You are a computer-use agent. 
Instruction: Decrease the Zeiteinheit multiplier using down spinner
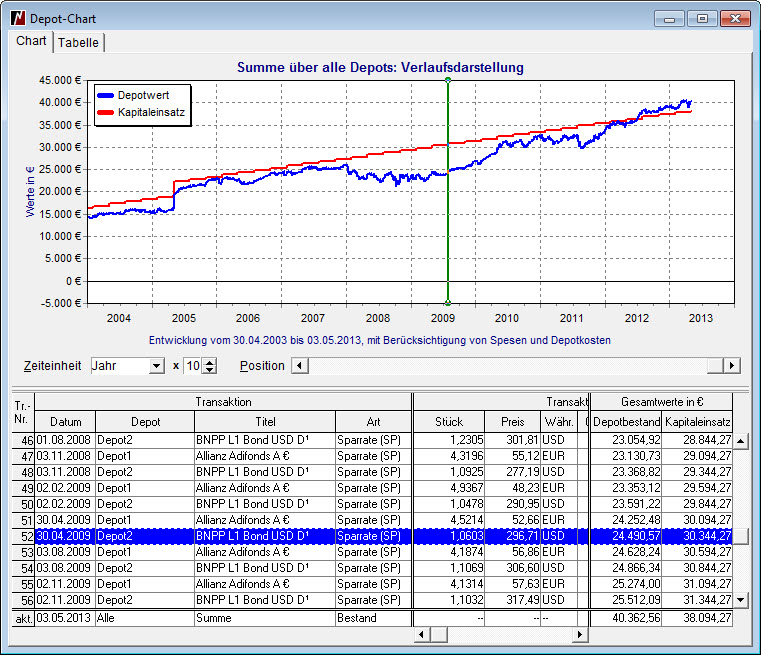(x=209, y=370)
